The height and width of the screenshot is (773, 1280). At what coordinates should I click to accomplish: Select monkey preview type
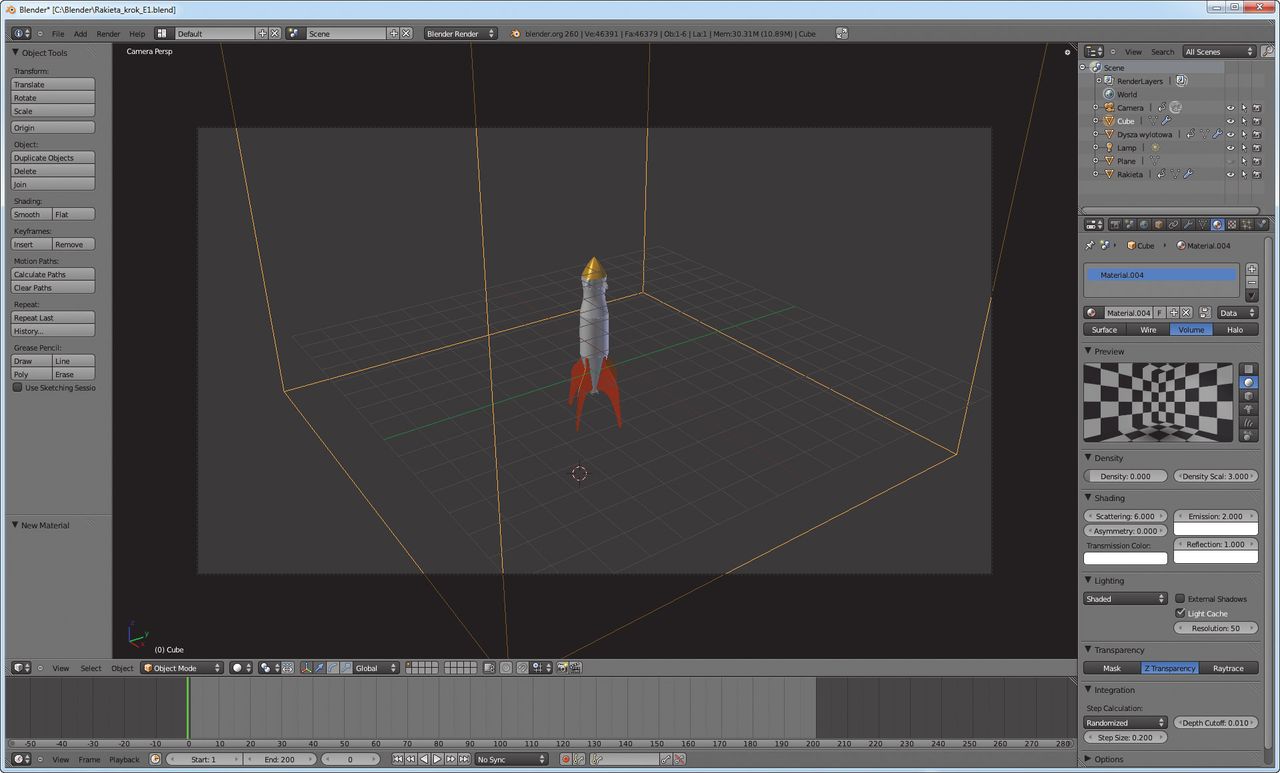(1248, 409)
